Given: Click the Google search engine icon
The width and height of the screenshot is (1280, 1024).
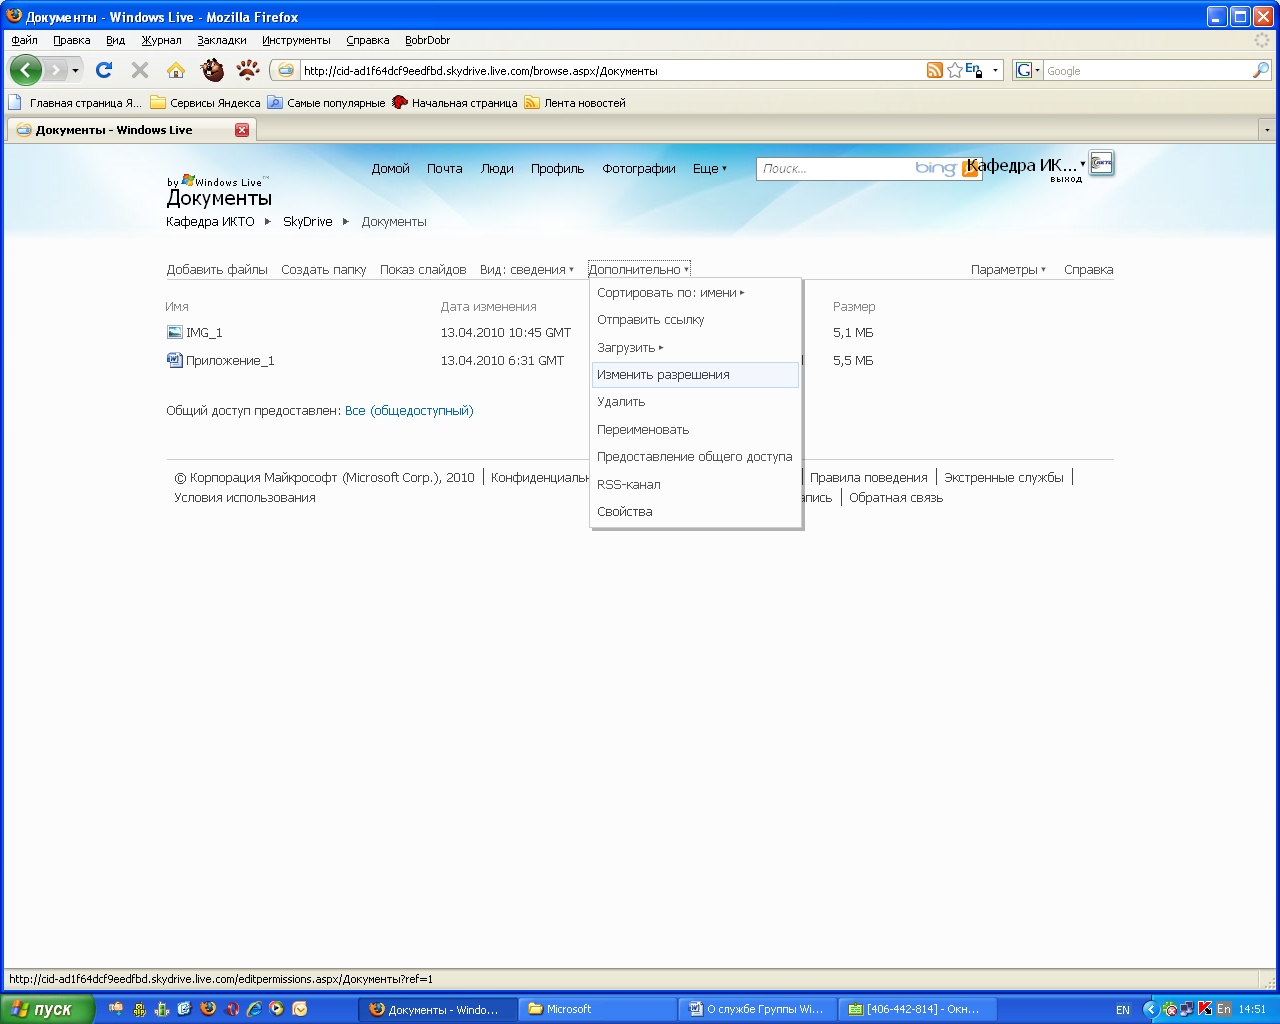Looking at the screenshot, I should (x=1024, y=70).
